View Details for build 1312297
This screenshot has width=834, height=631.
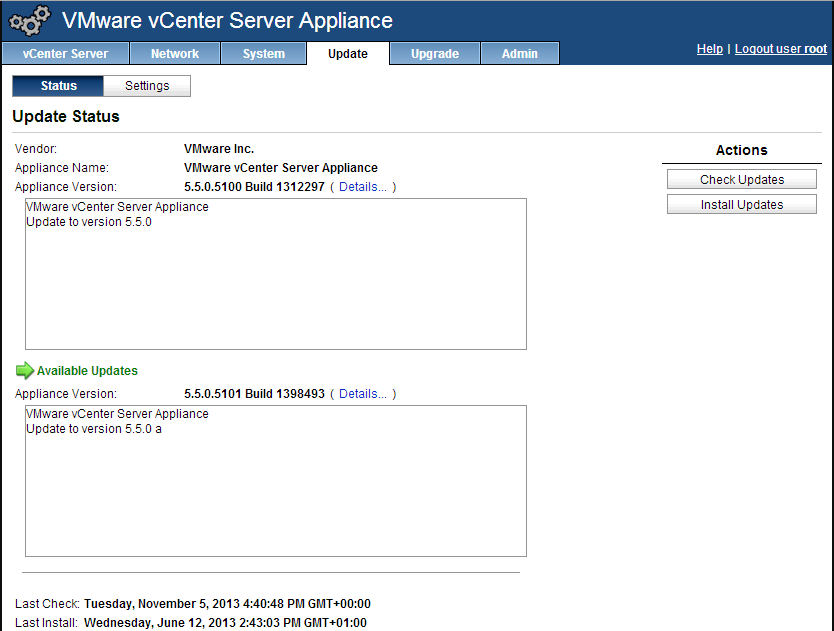pyautogui.click(x=362, y=187)
